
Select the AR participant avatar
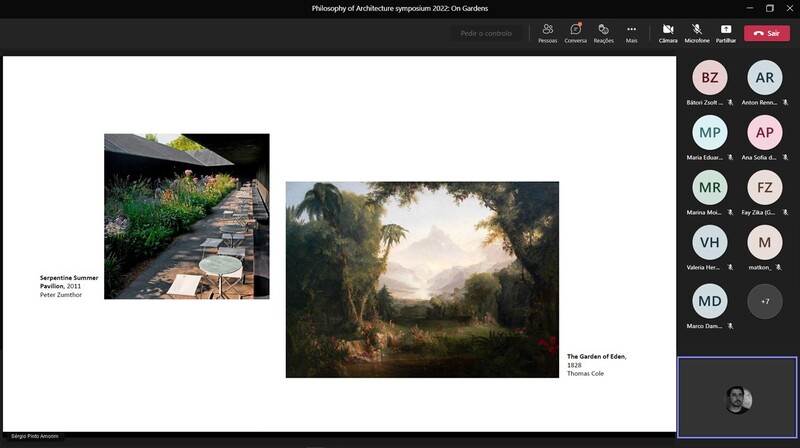pos(765,78)
